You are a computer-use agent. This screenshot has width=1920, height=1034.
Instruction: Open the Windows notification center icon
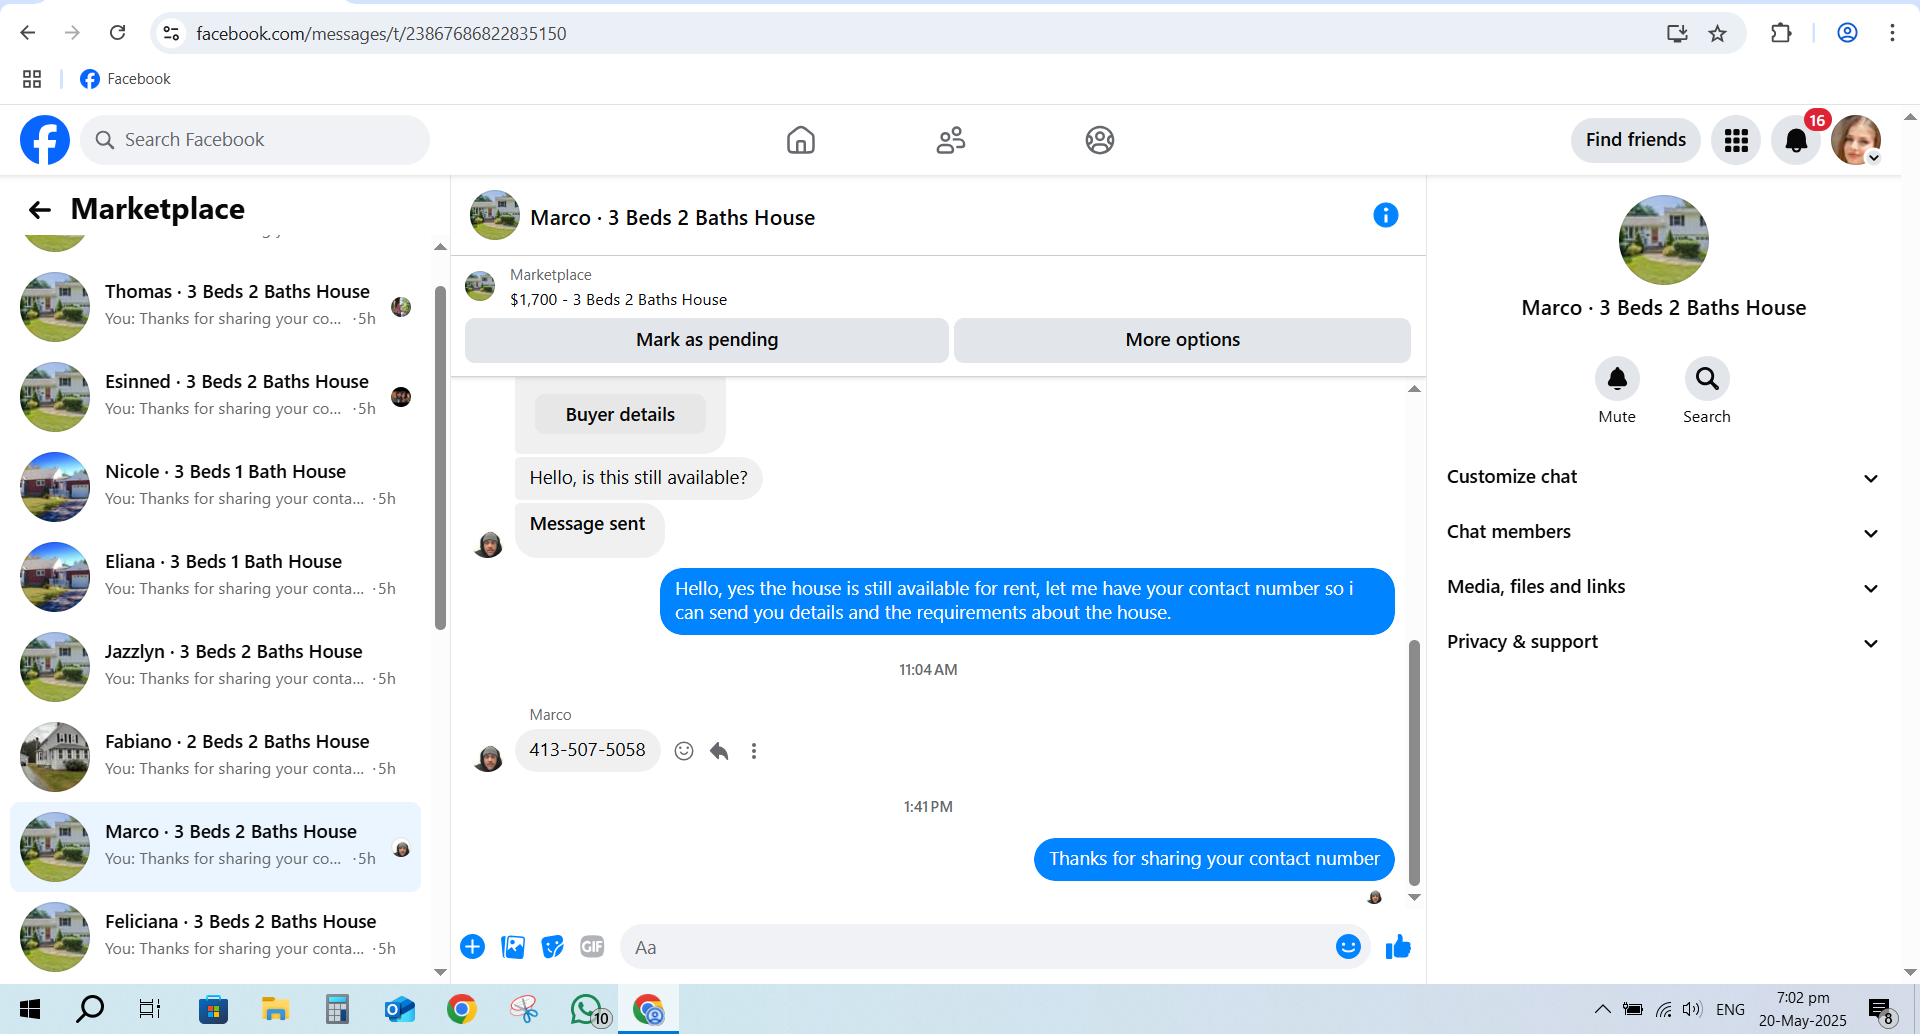coord(1881,1010)
